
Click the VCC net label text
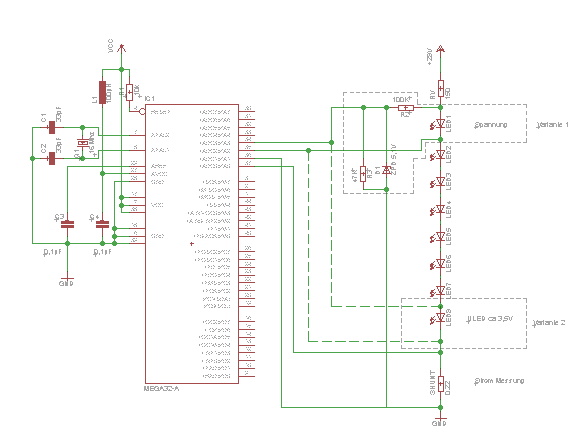[111, 45]
